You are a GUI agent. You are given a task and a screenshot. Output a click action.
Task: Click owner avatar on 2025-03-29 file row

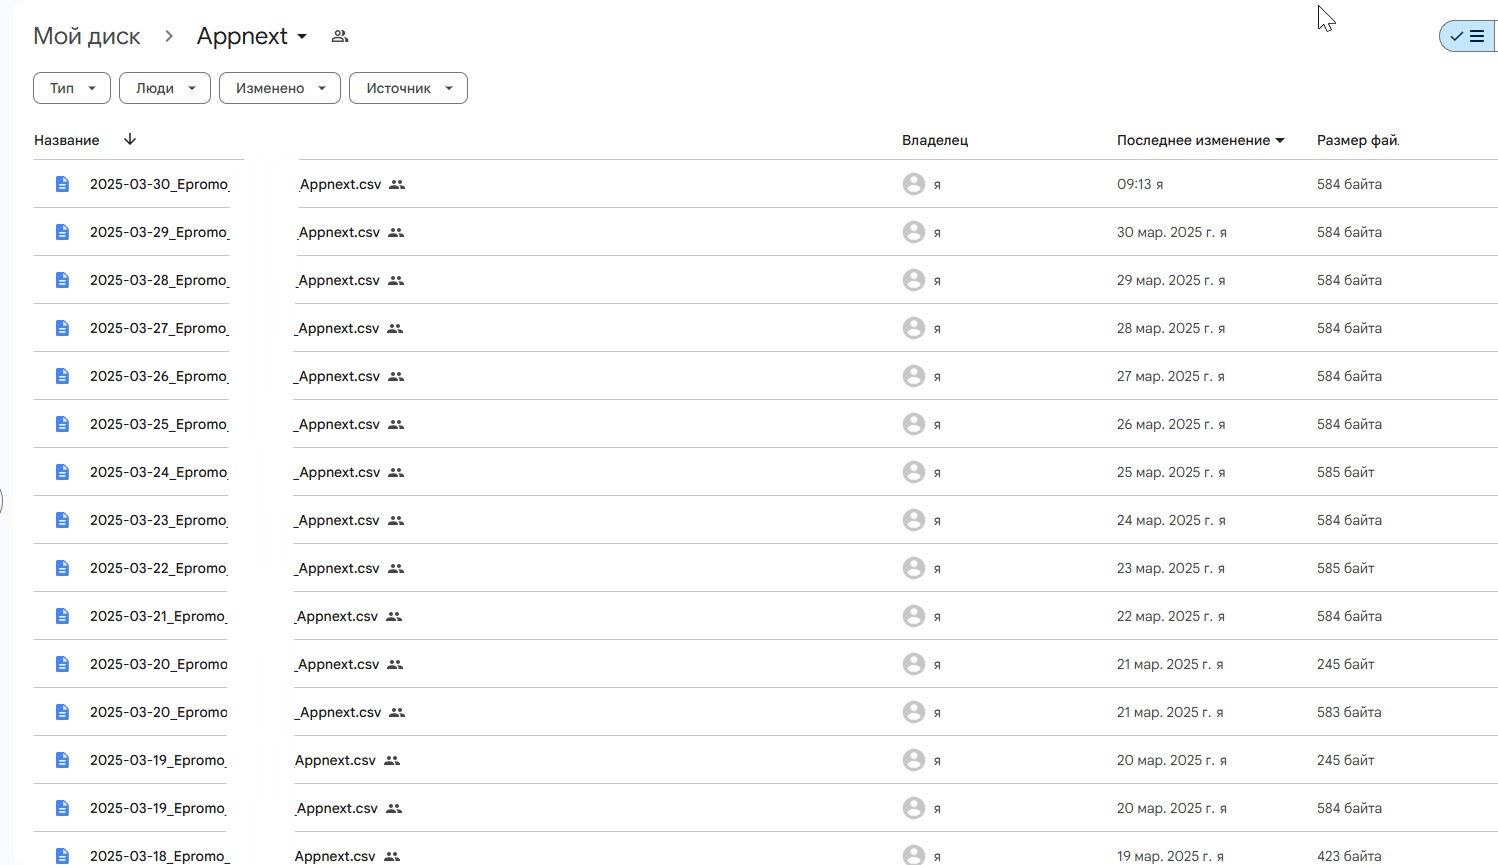click(x=913, y=232)
